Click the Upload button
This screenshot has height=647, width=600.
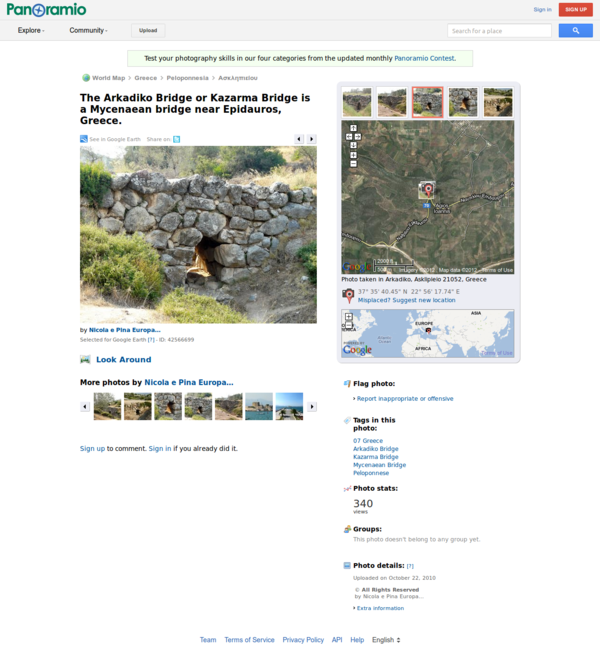tap(148, 31)
